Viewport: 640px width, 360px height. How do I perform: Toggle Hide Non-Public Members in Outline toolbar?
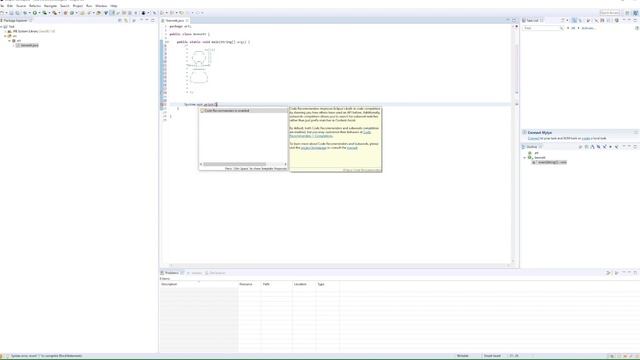click(x=611, y=147)
